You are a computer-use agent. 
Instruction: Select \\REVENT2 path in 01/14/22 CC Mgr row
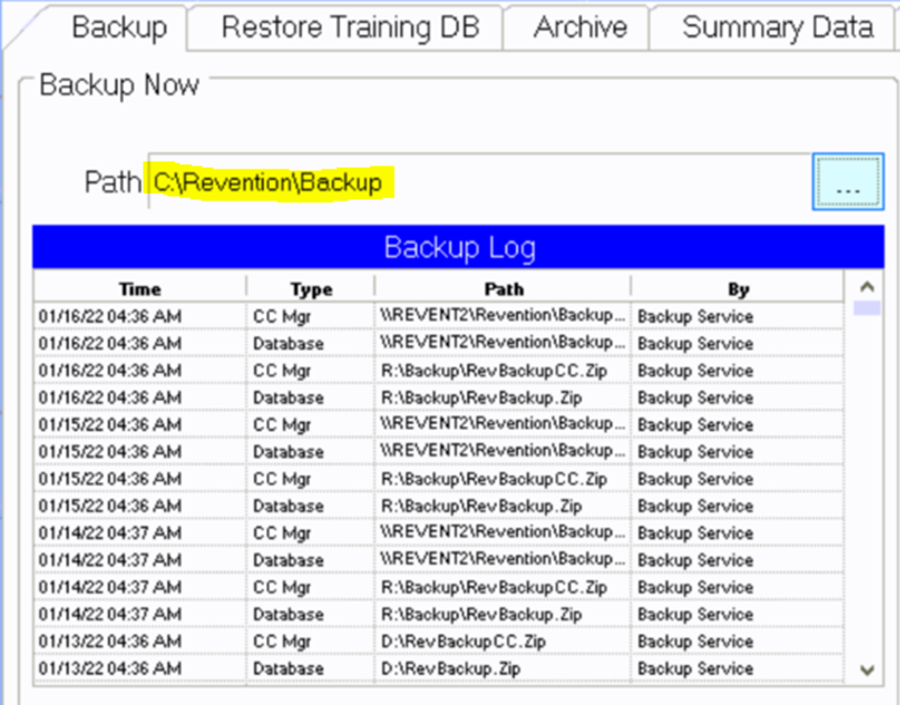pyautogui.click(x=502, y=533)
